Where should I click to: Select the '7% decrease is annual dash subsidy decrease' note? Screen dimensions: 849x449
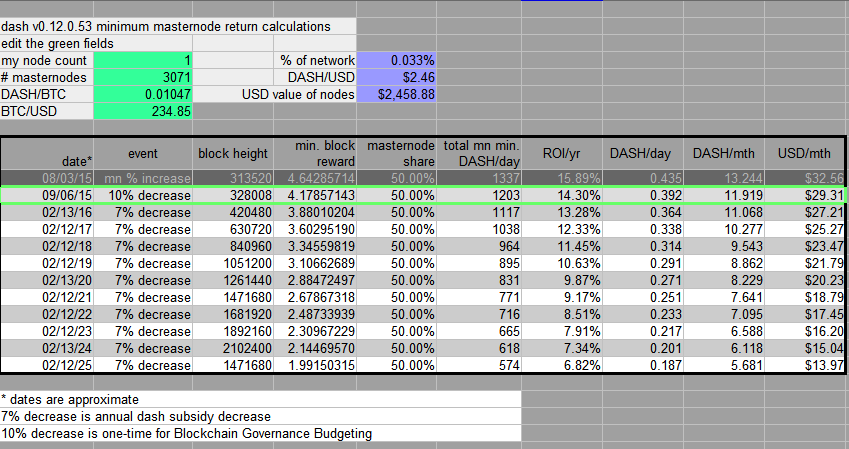click(260, 416)
